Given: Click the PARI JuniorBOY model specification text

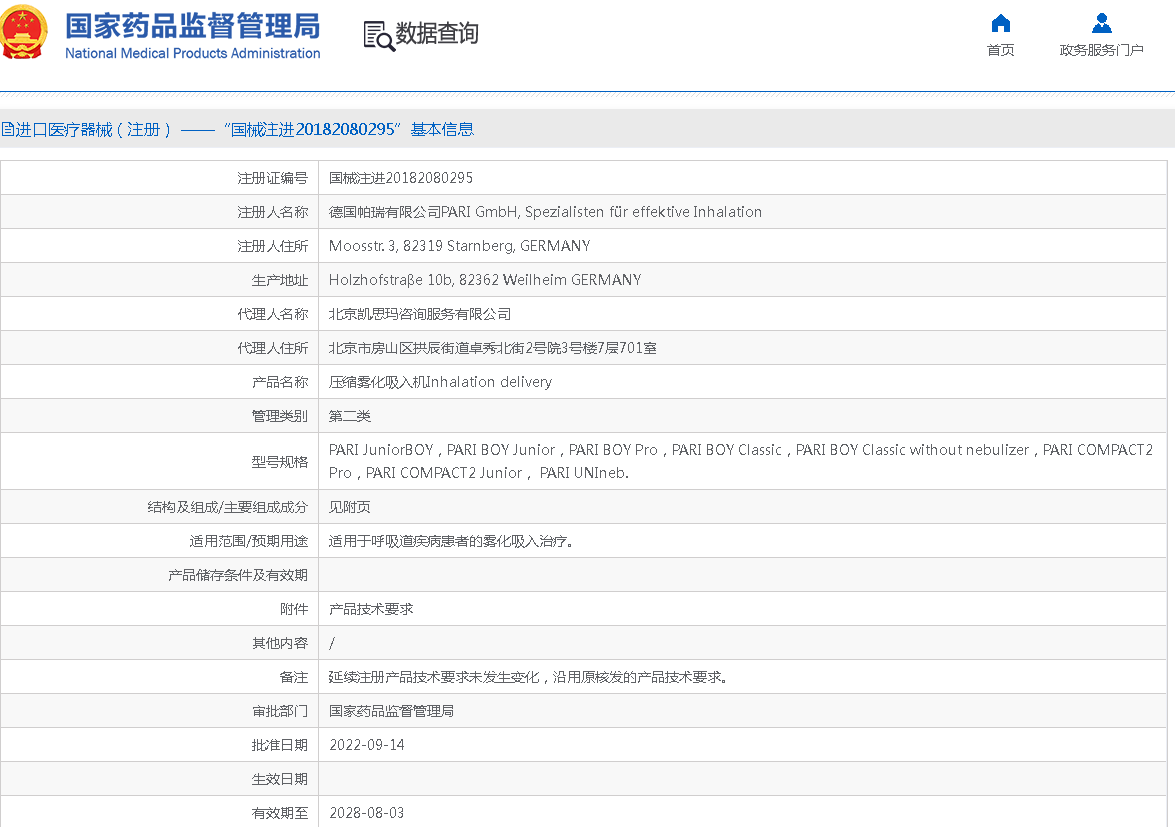Looking at the screenshot, I should pyautogui.click(x=740, y=461).
